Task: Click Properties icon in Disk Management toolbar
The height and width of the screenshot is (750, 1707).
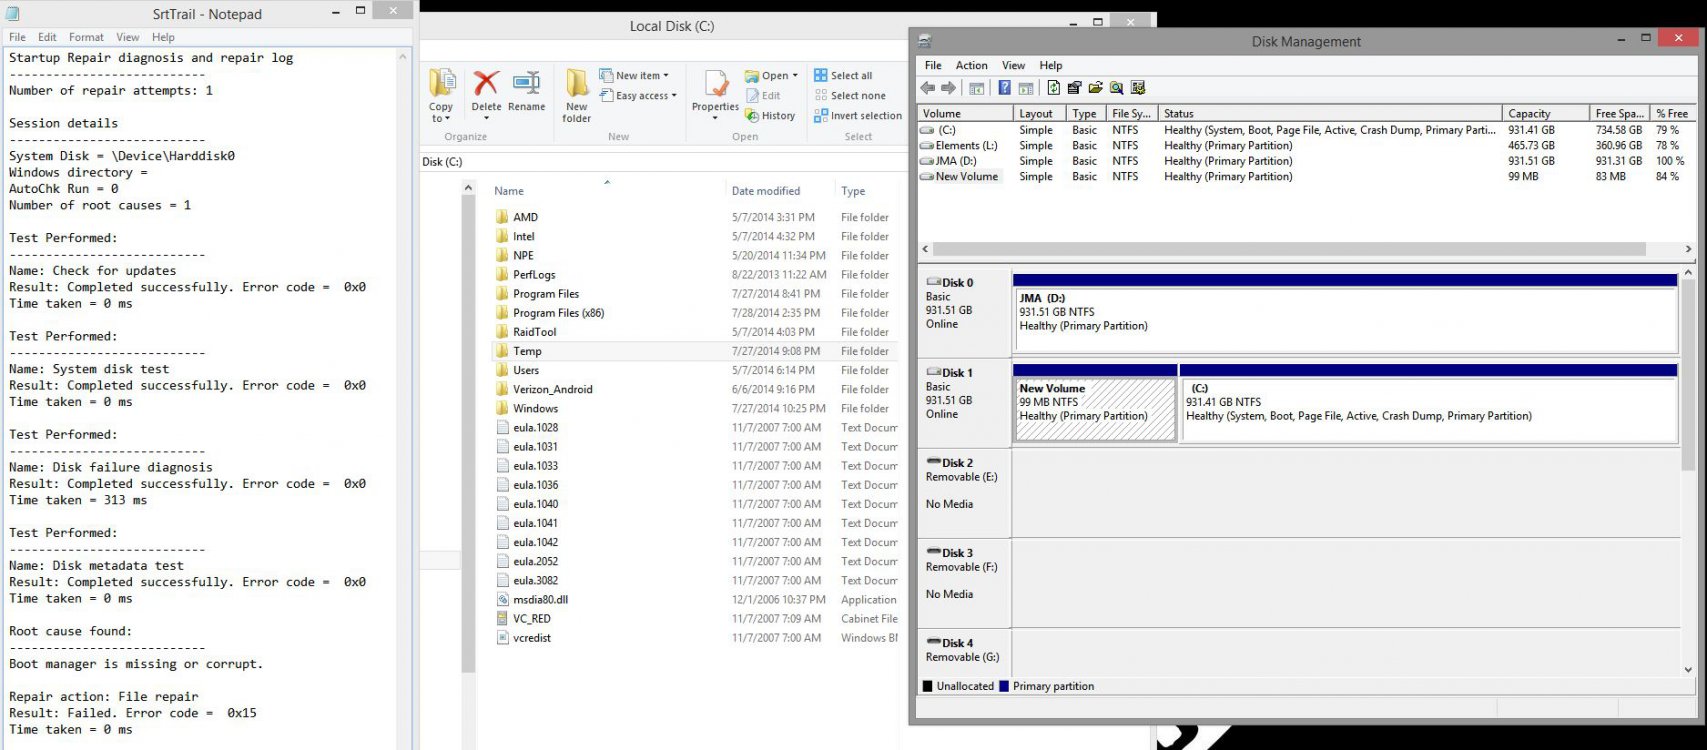Action: 1074,88
